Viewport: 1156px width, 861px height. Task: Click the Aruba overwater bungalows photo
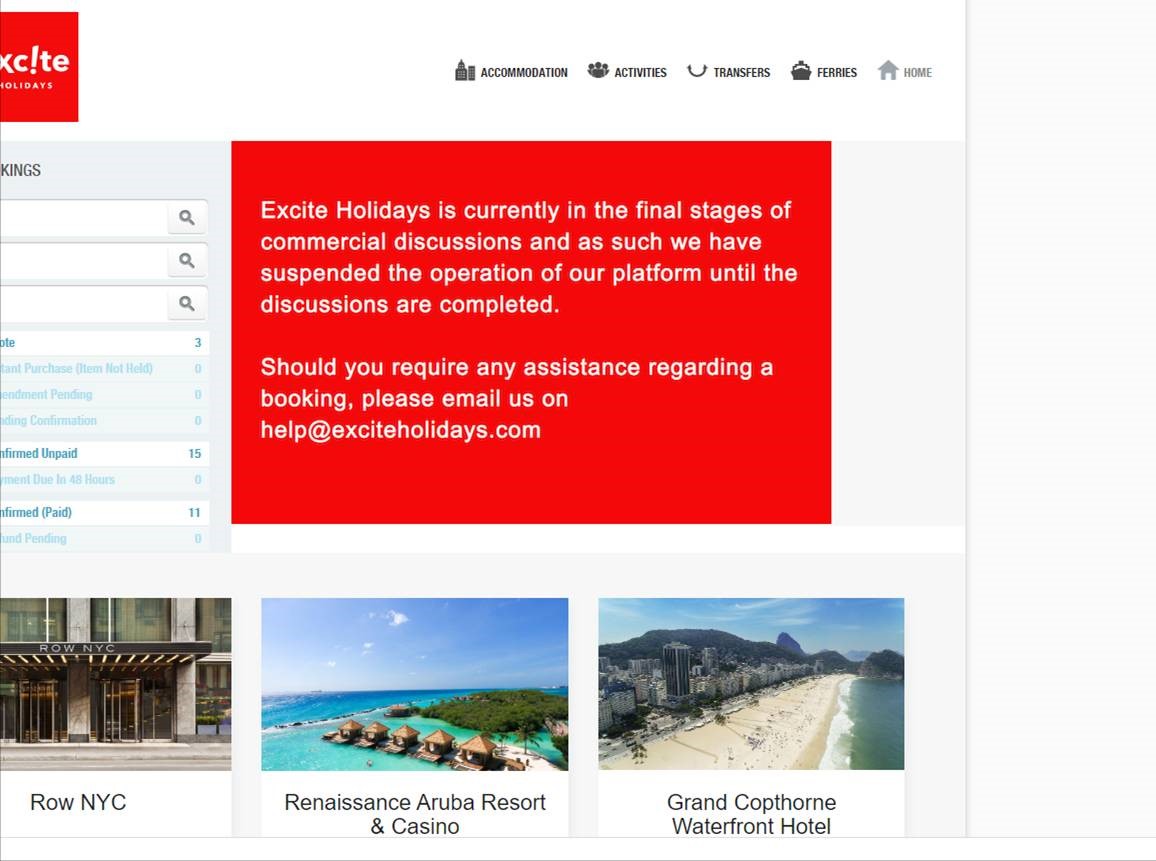click(414, 684)
